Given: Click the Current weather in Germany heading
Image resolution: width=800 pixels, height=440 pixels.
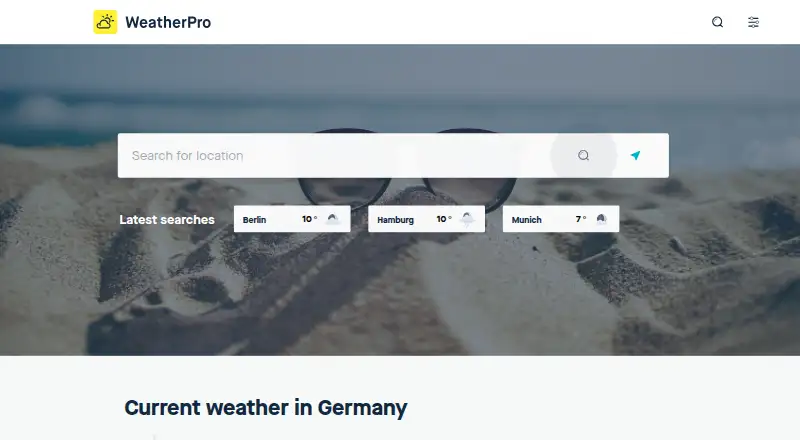Looking at the screenshot, I should click(266, 408).
